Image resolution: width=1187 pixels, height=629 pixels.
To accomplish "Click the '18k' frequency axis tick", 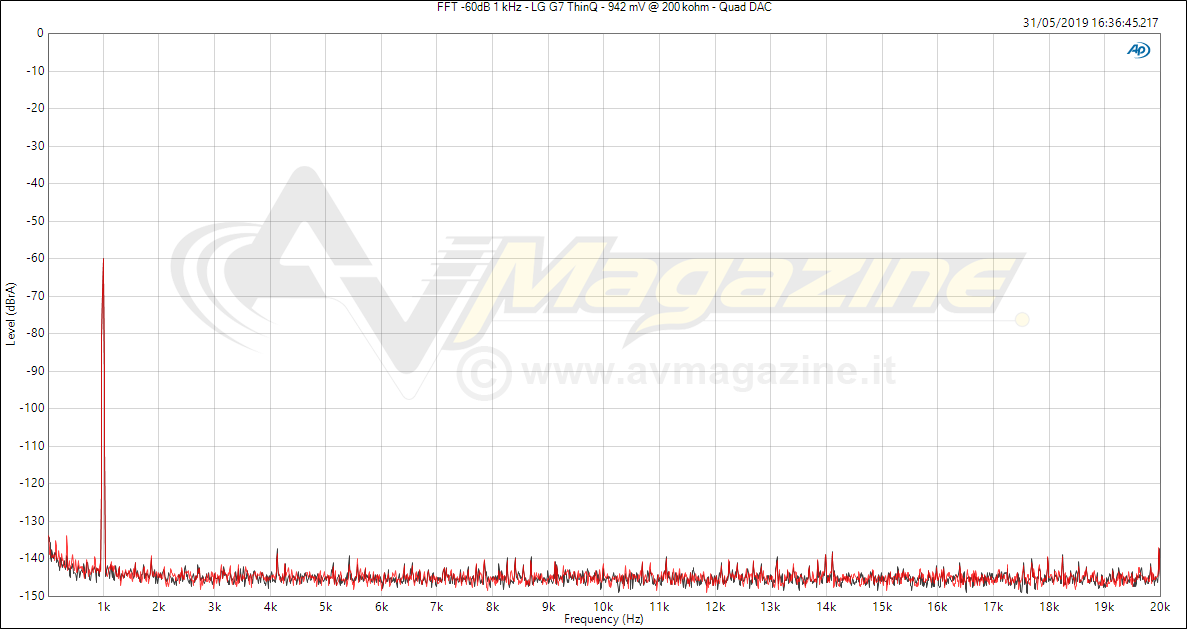I will (1048, 607).
